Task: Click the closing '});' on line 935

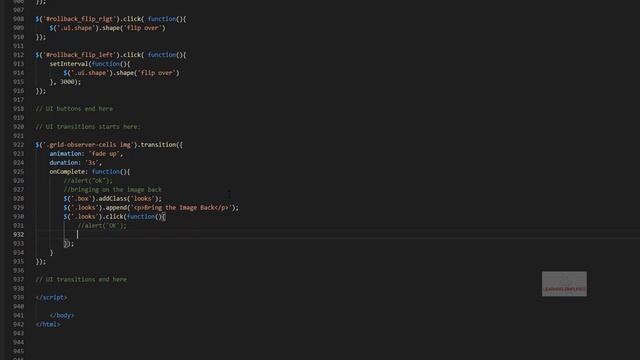Action: (41, 261)
